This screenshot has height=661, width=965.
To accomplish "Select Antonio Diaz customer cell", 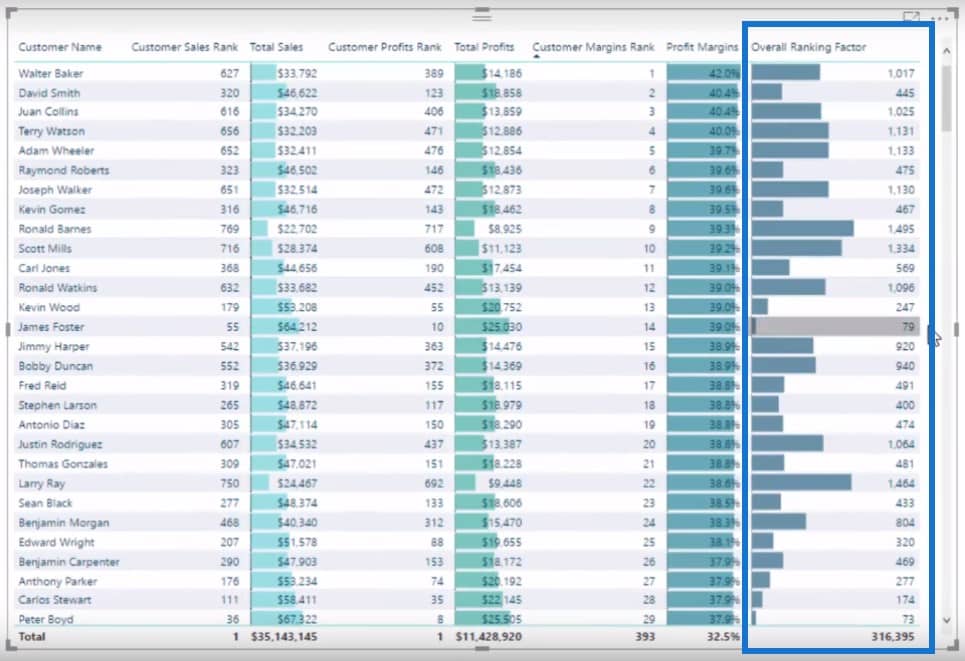I will (x=51, y=425).
